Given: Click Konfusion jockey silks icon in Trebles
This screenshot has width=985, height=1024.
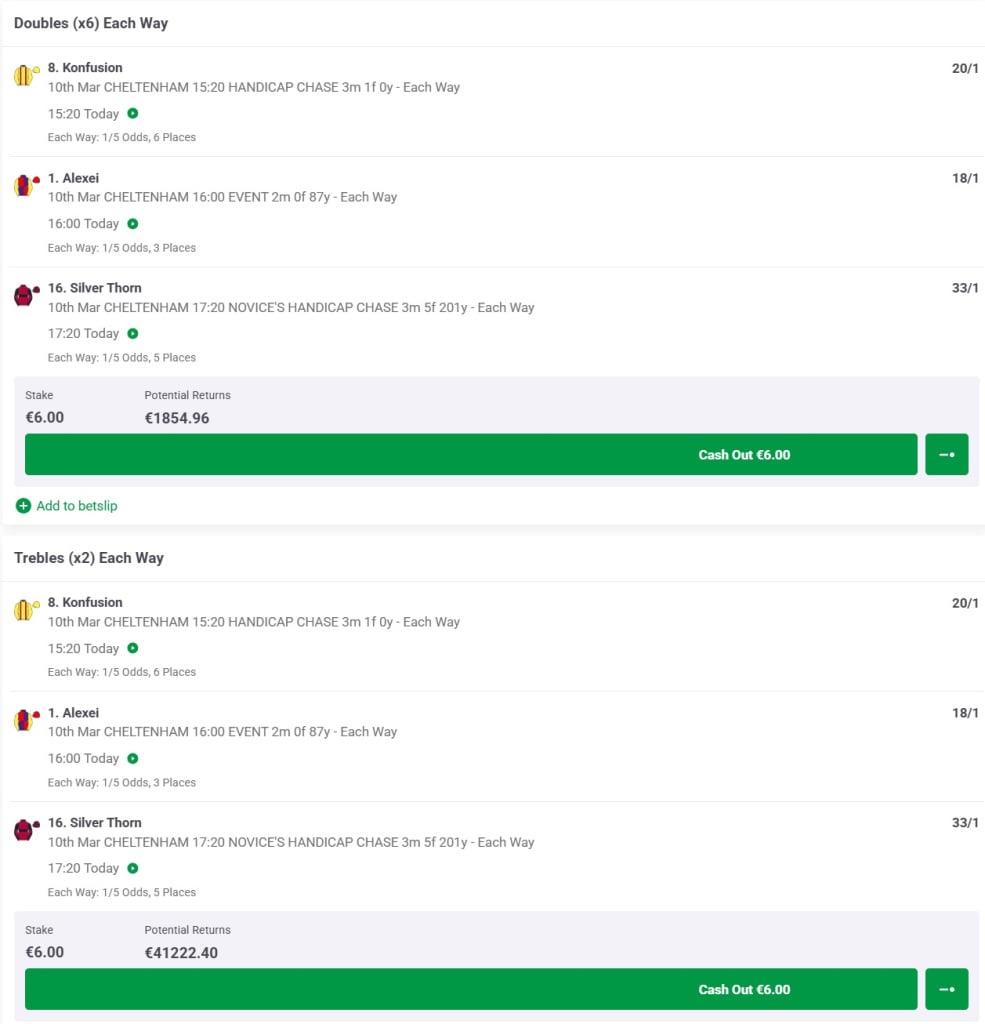Looking at the screenshot, I should pos(26,610).
